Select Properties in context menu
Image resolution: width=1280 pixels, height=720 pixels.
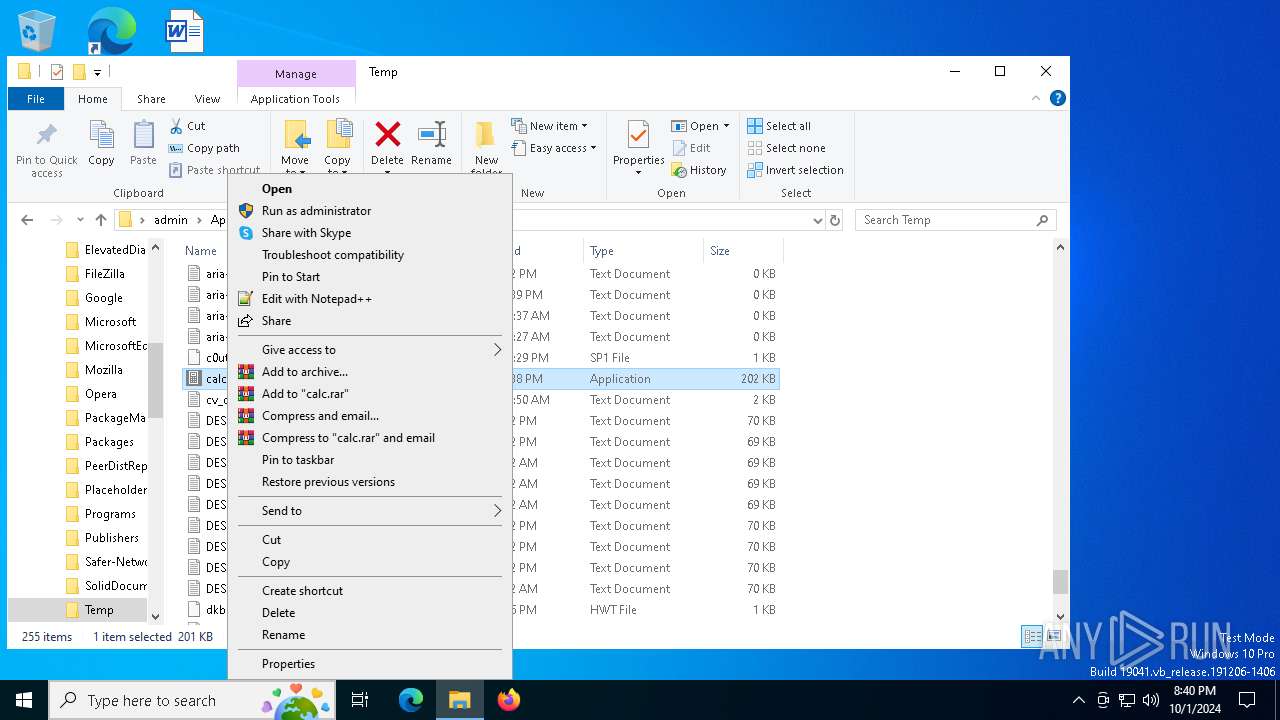370,664
